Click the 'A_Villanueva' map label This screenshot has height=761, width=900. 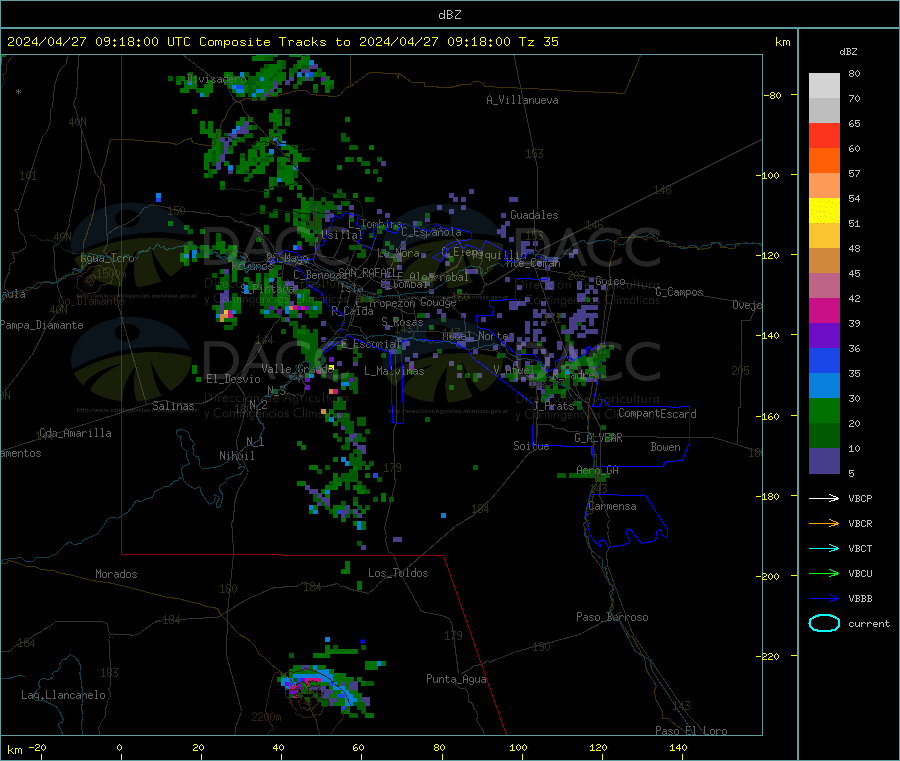522,100
